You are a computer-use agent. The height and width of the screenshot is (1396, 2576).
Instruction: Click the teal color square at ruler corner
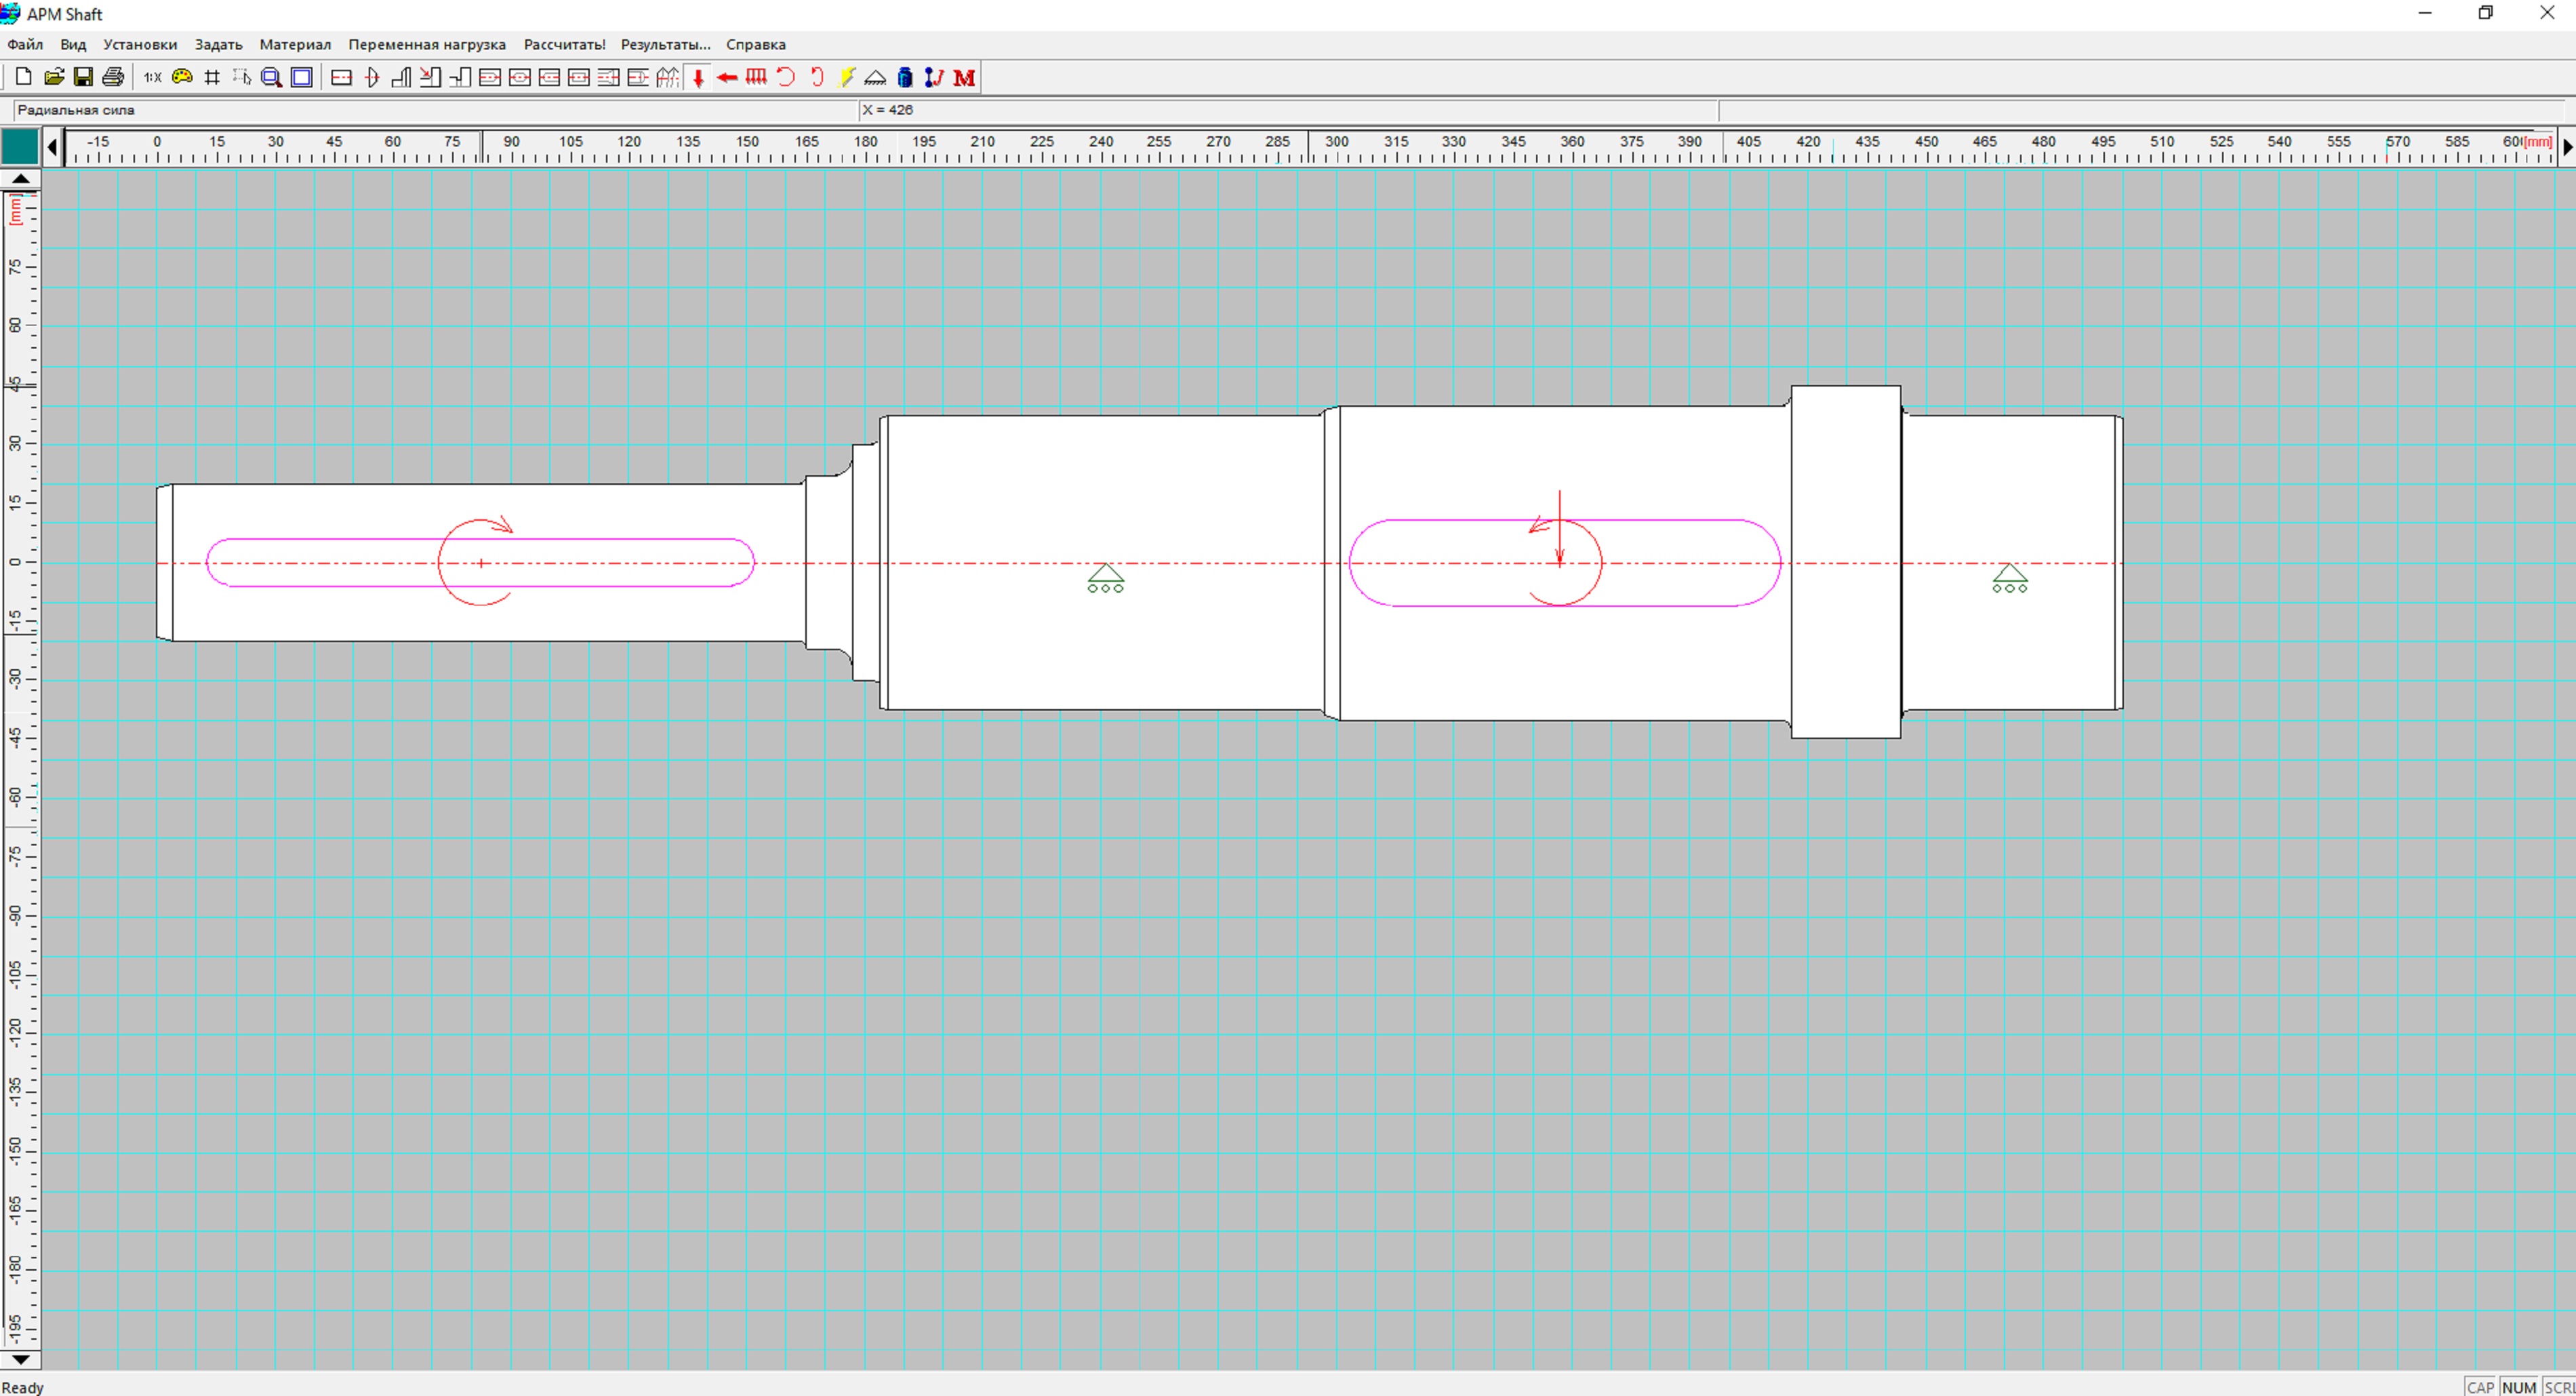(20, 147)
